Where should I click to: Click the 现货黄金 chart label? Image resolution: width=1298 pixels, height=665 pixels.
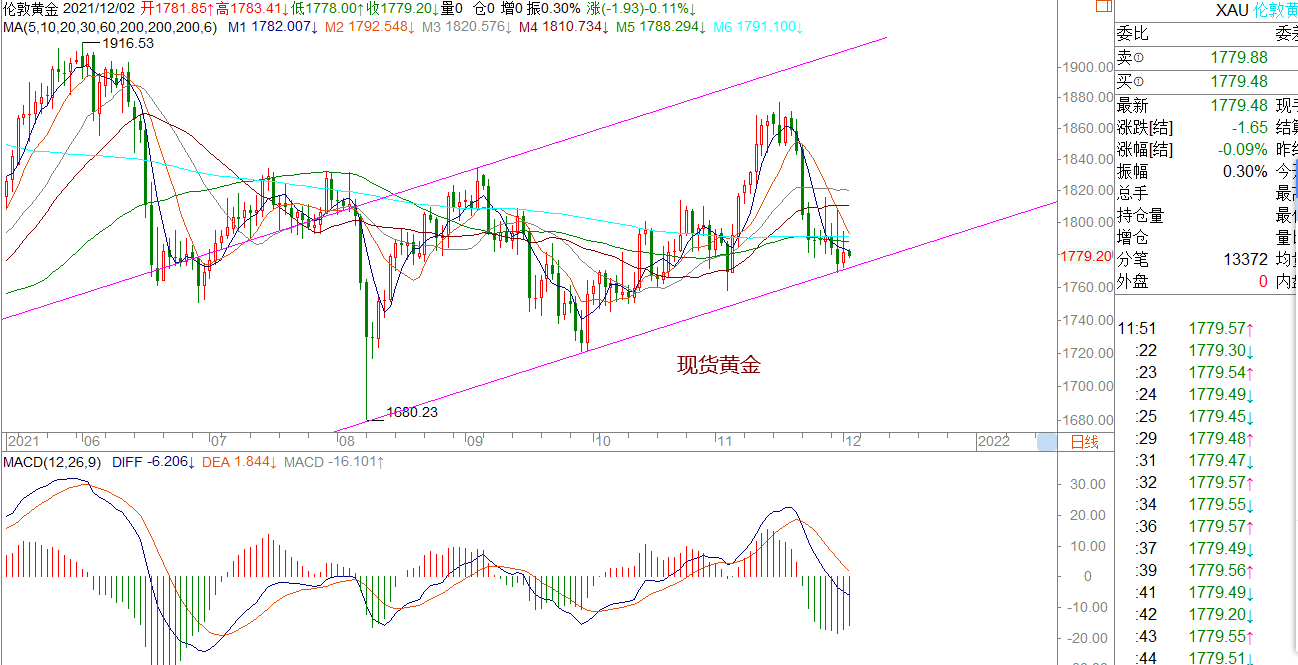[719, 365]
